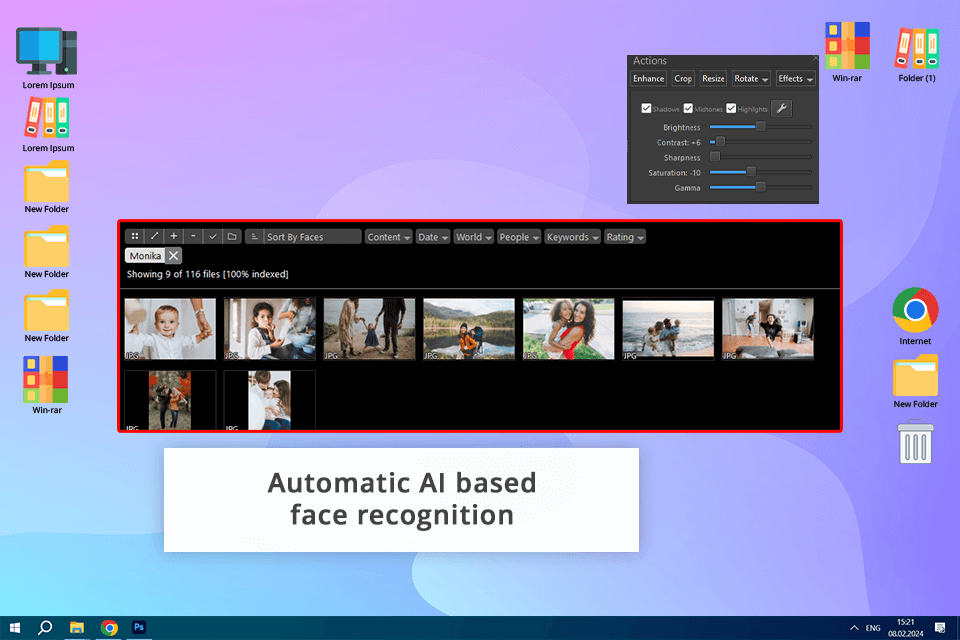Open the Windows Start menu

[15, 628]
